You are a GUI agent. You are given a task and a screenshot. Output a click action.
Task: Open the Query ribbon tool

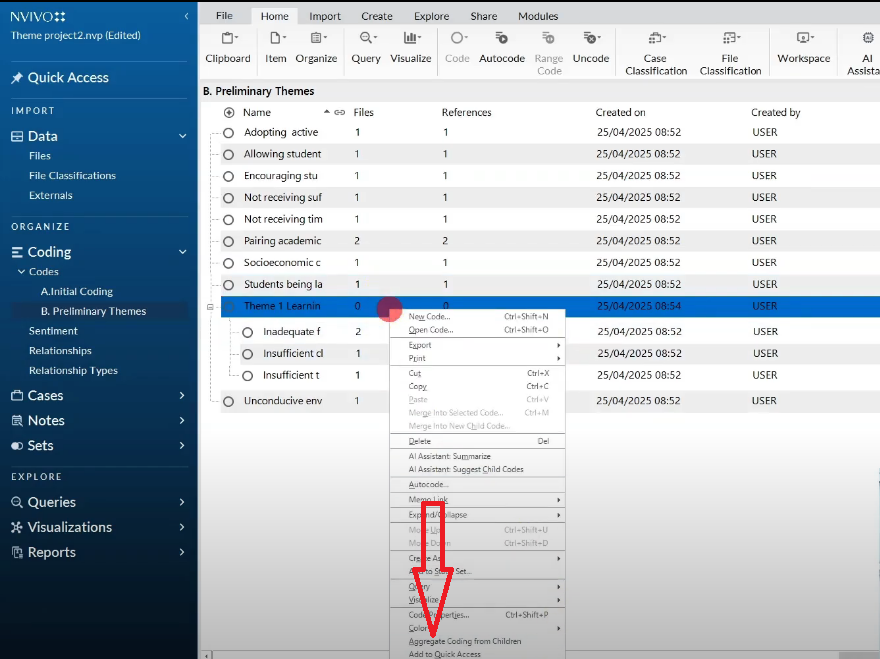(x=366, y=48)
